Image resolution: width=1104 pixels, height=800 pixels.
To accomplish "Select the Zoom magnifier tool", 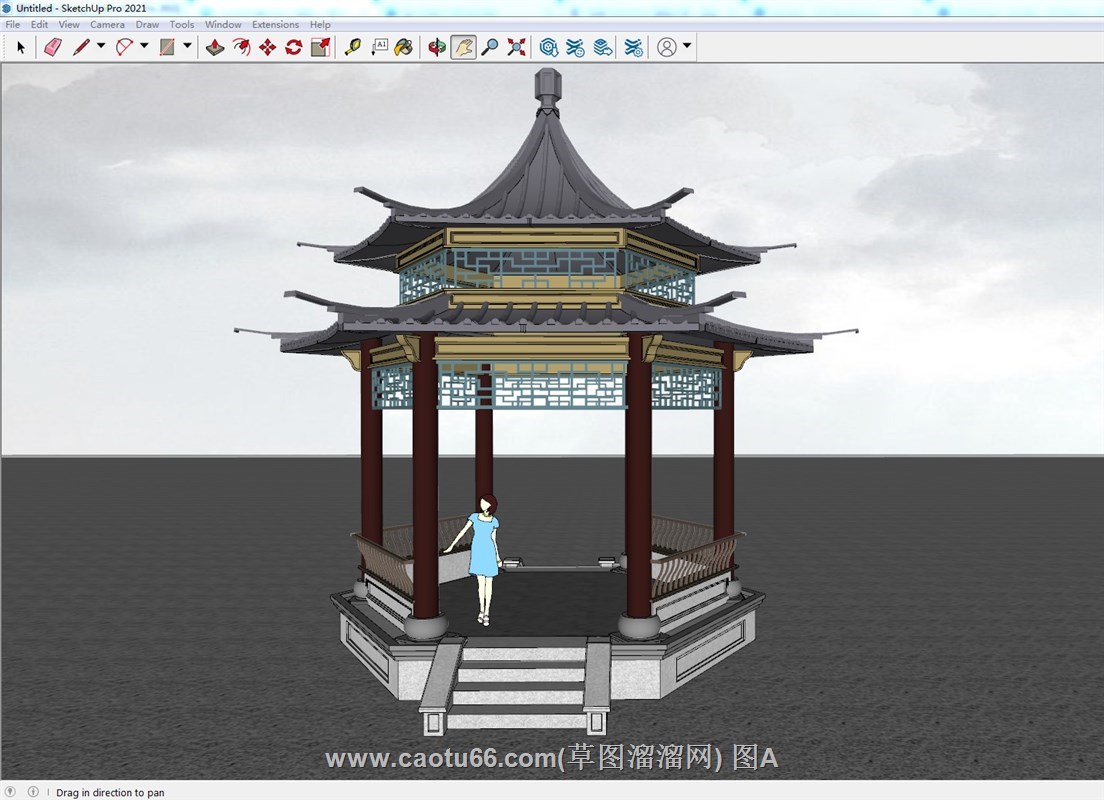I will click(x=489, y=47).
